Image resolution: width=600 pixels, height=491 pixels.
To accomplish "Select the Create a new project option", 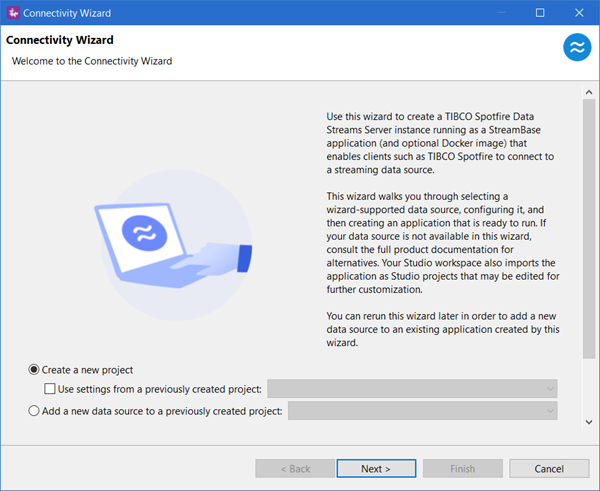I will (36, 370).
